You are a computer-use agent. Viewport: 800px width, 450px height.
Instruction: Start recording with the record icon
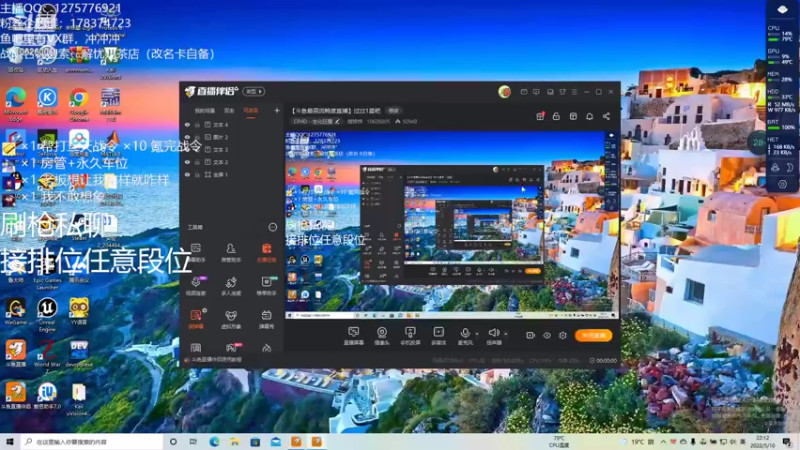530,335
